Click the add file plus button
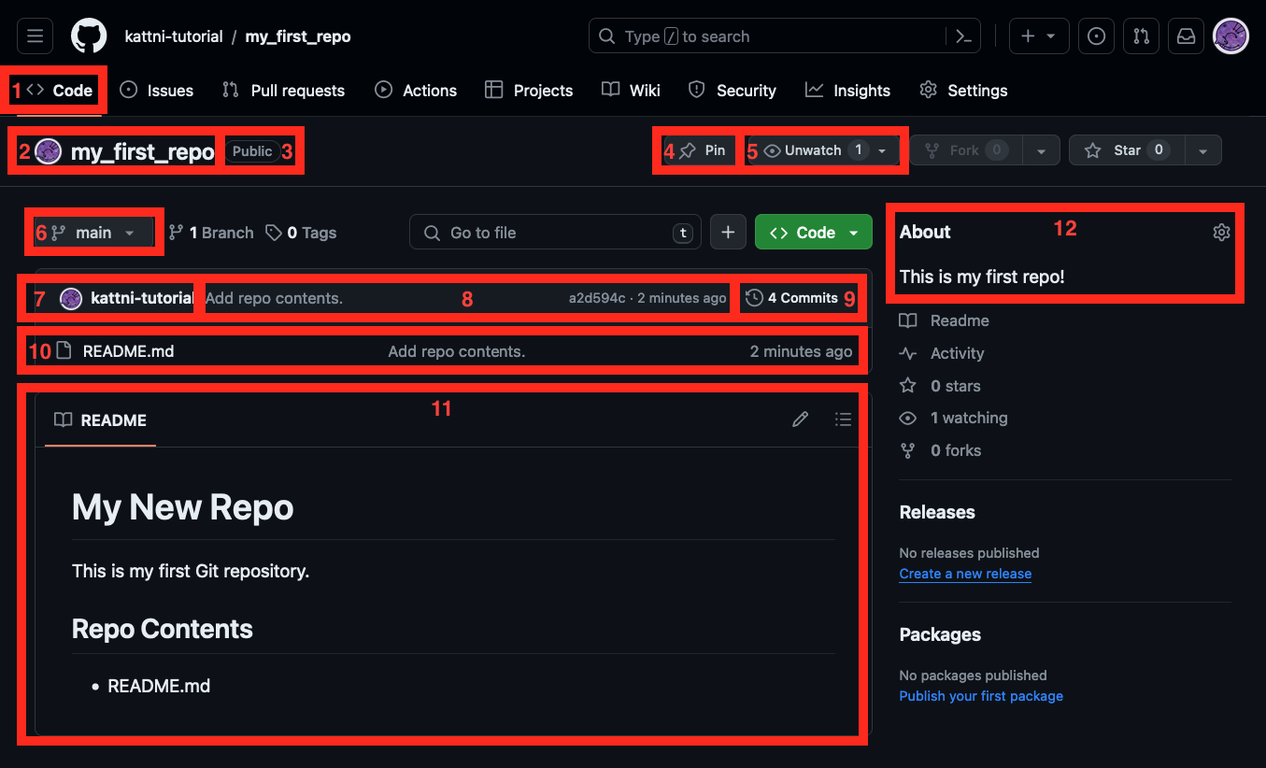Image resolution: width=1266 pixels, height=768 pixels. (728, 233)
